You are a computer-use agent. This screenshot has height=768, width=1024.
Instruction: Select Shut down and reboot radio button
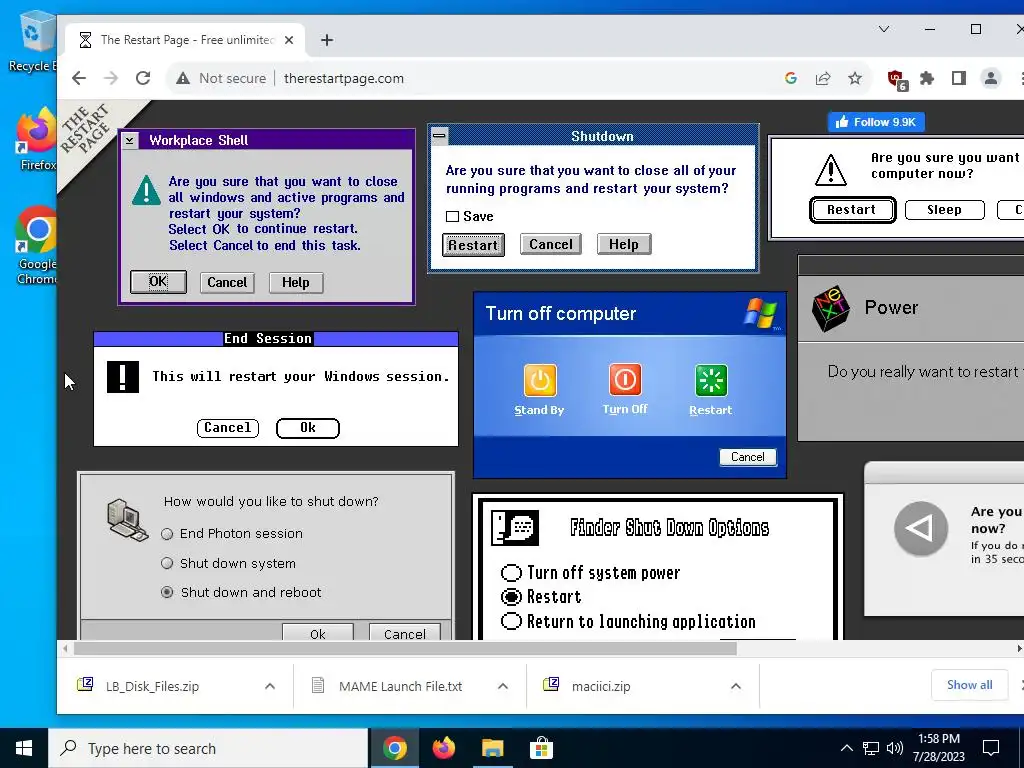[167, 592]
